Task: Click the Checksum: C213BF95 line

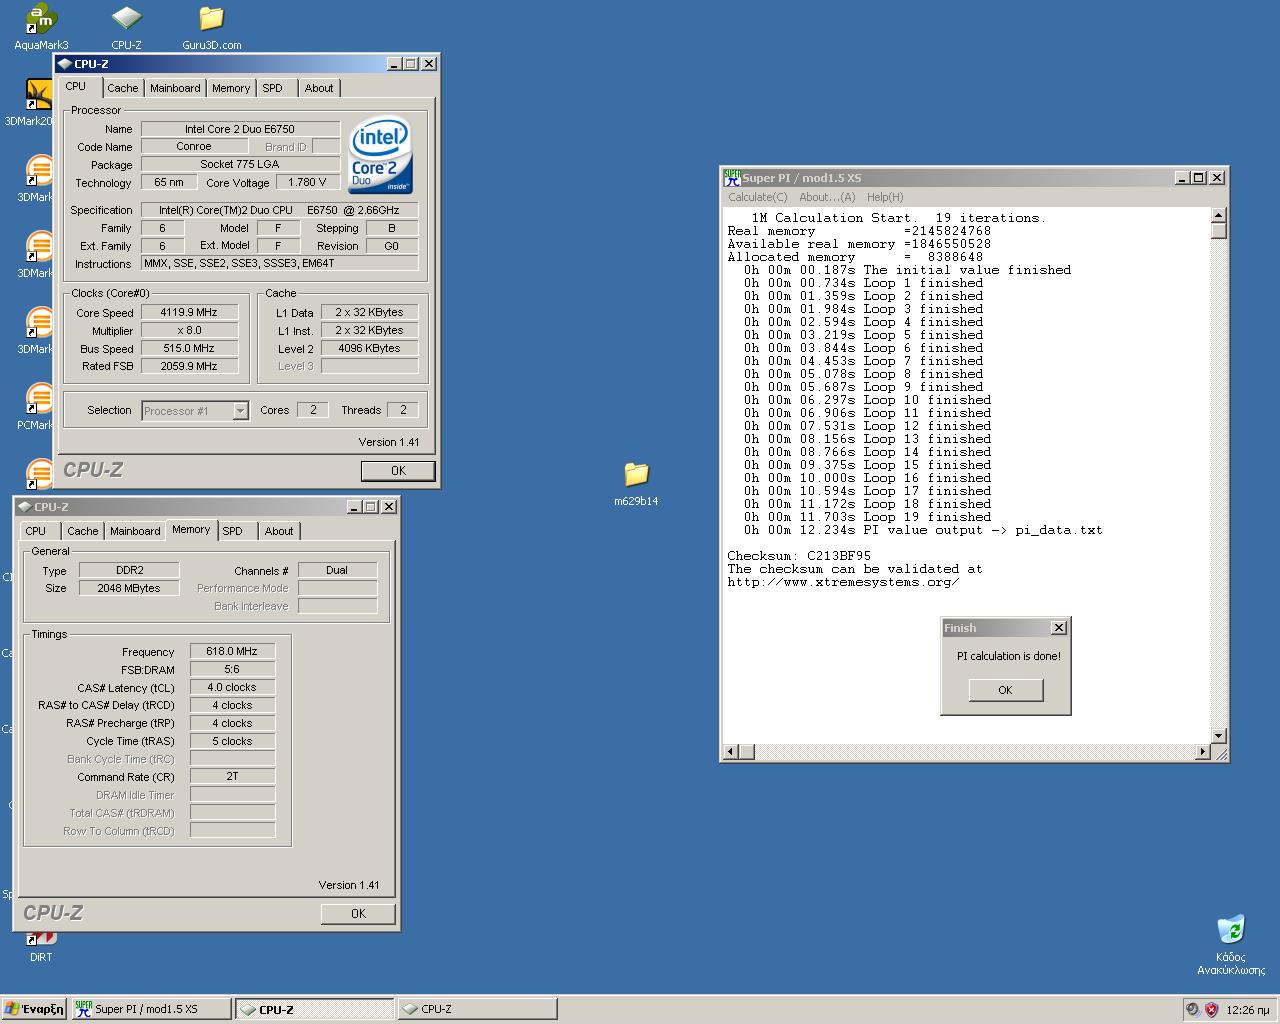Action: (x=799, y=556)
